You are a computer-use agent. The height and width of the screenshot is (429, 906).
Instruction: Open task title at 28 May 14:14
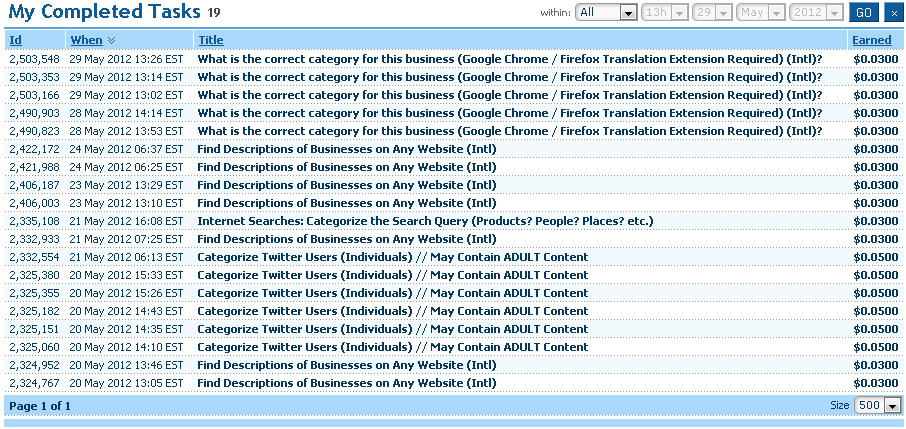tap(510, 113)
